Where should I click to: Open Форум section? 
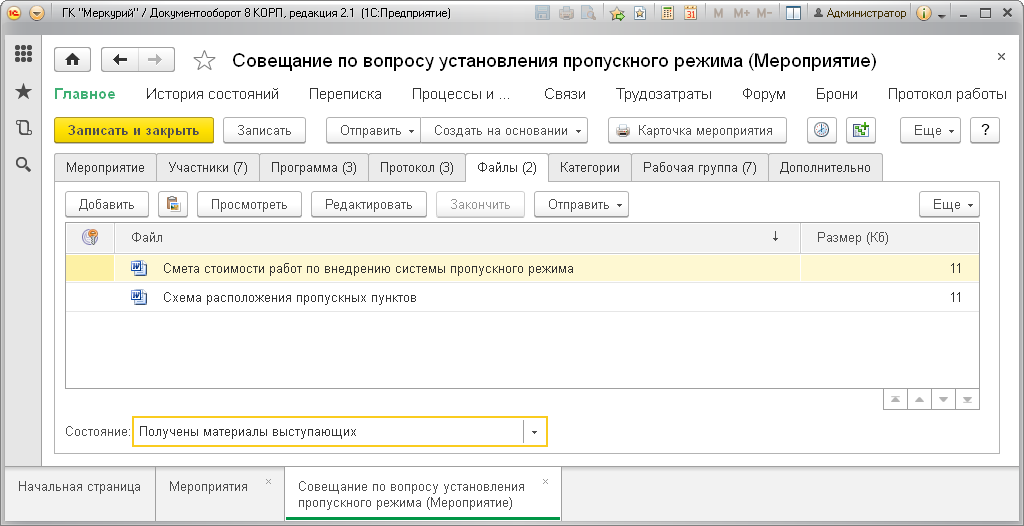764,94
